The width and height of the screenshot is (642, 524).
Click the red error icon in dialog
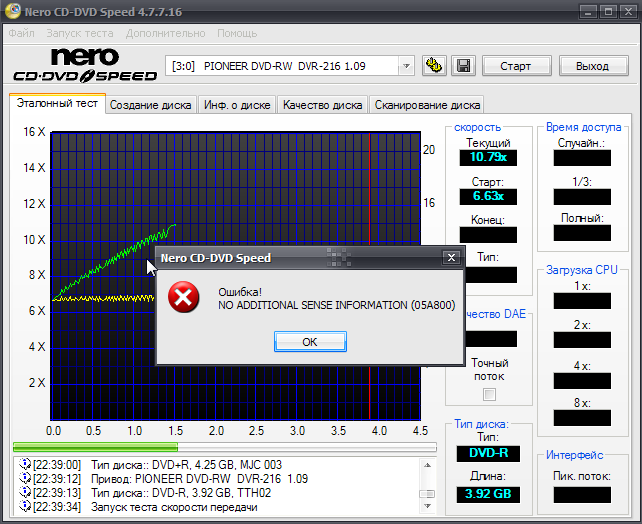pyautogui.click(x=182, y=297)
